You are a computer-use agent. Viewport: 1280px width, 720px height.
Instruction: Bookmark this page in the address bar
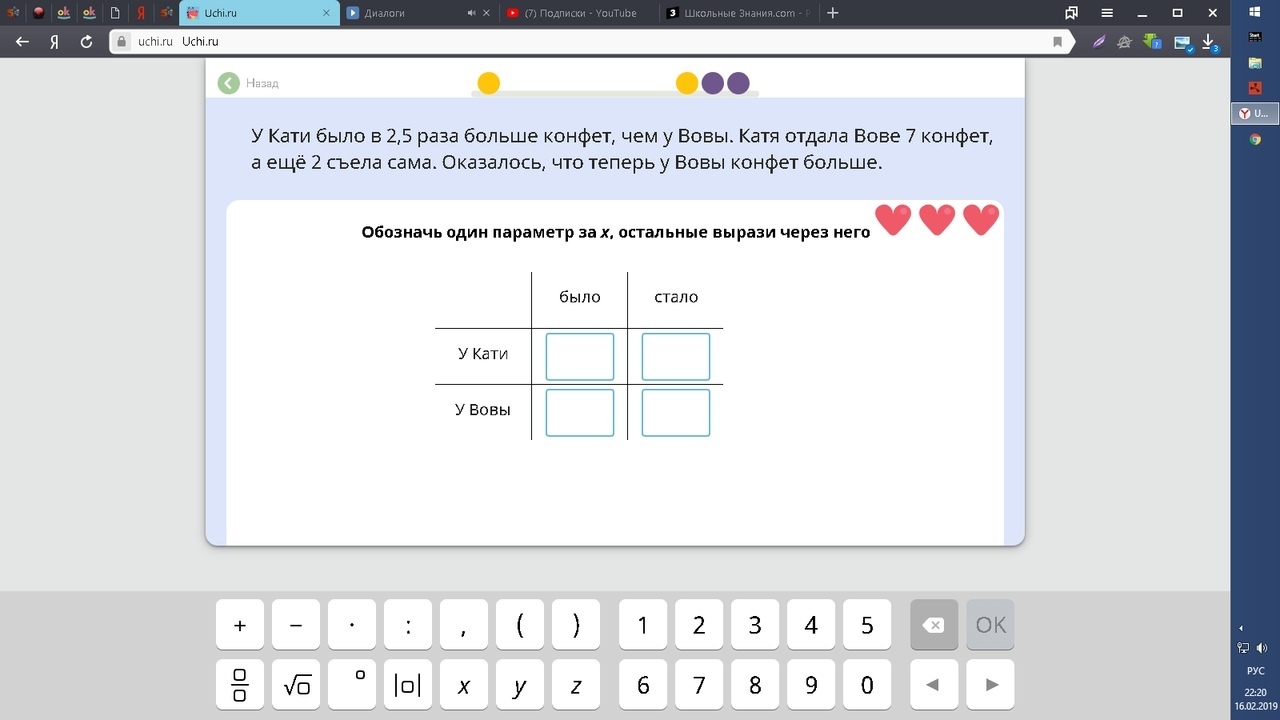click(x=1057, y=42)
